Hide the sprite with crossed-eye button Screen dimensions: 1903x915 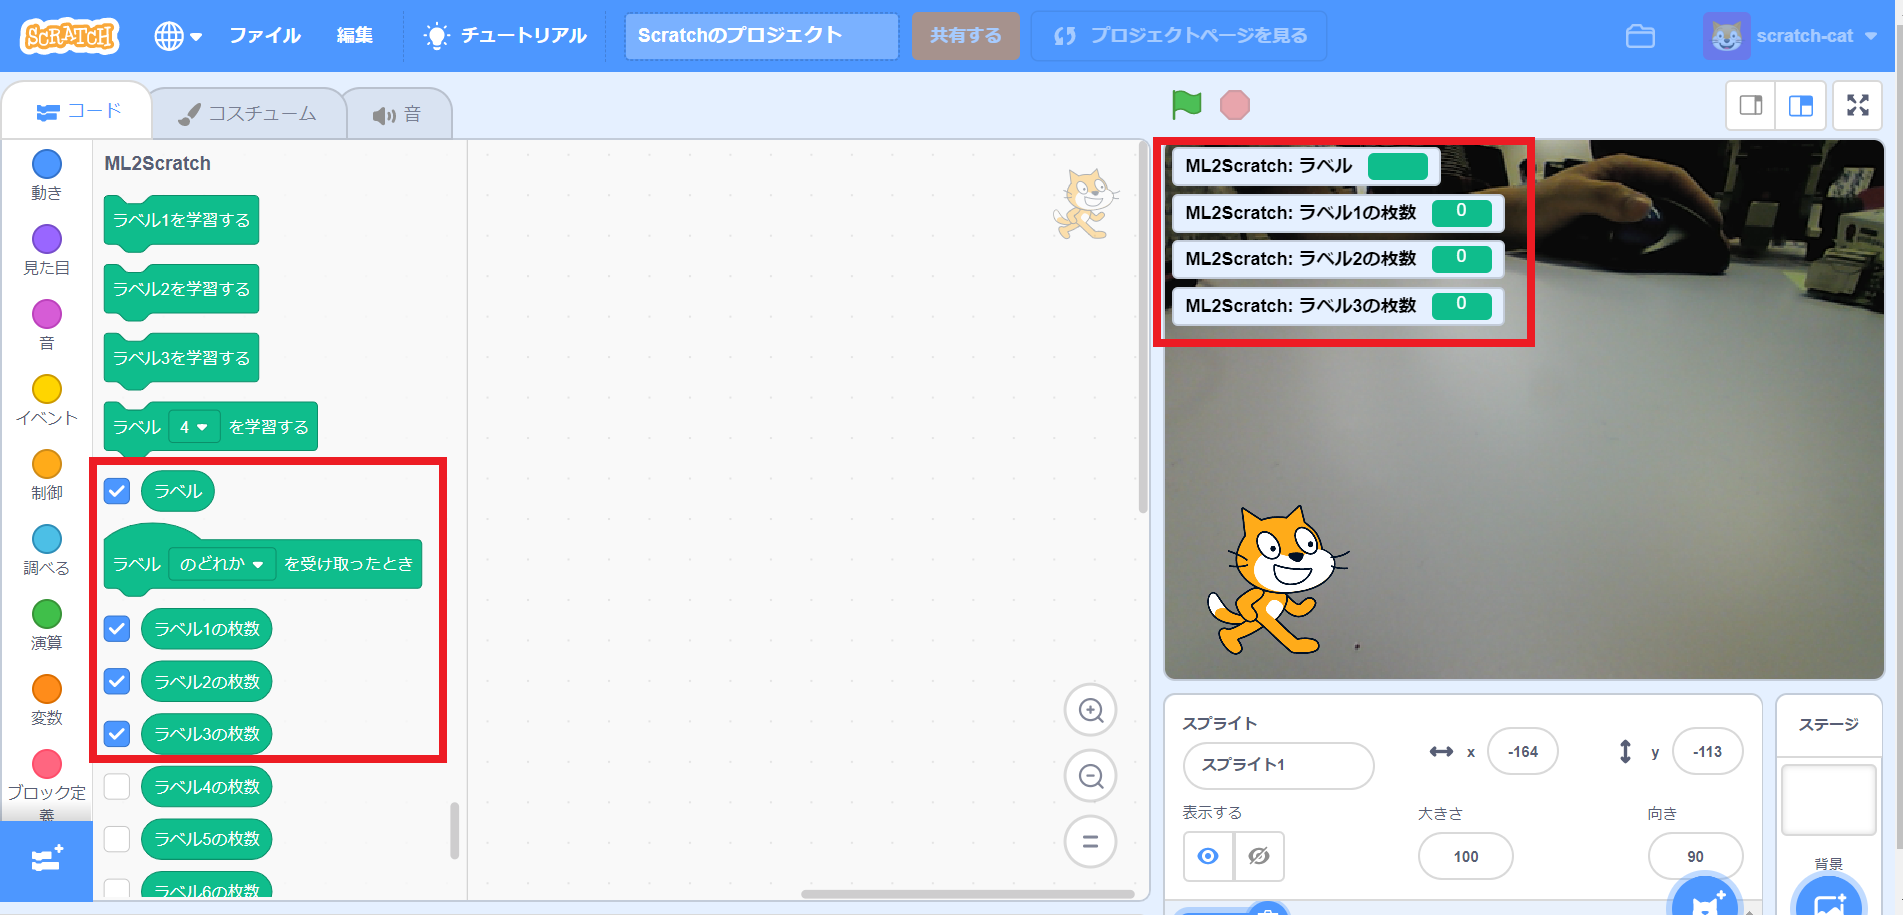point(1259,856)
